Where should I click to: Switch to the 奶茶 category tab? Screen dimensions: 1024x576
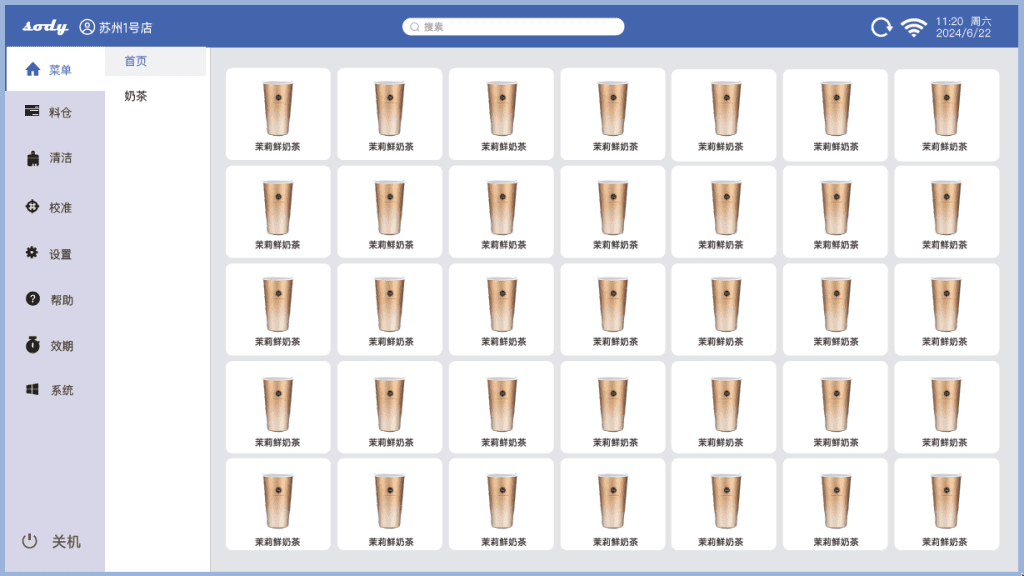[136, 96]
